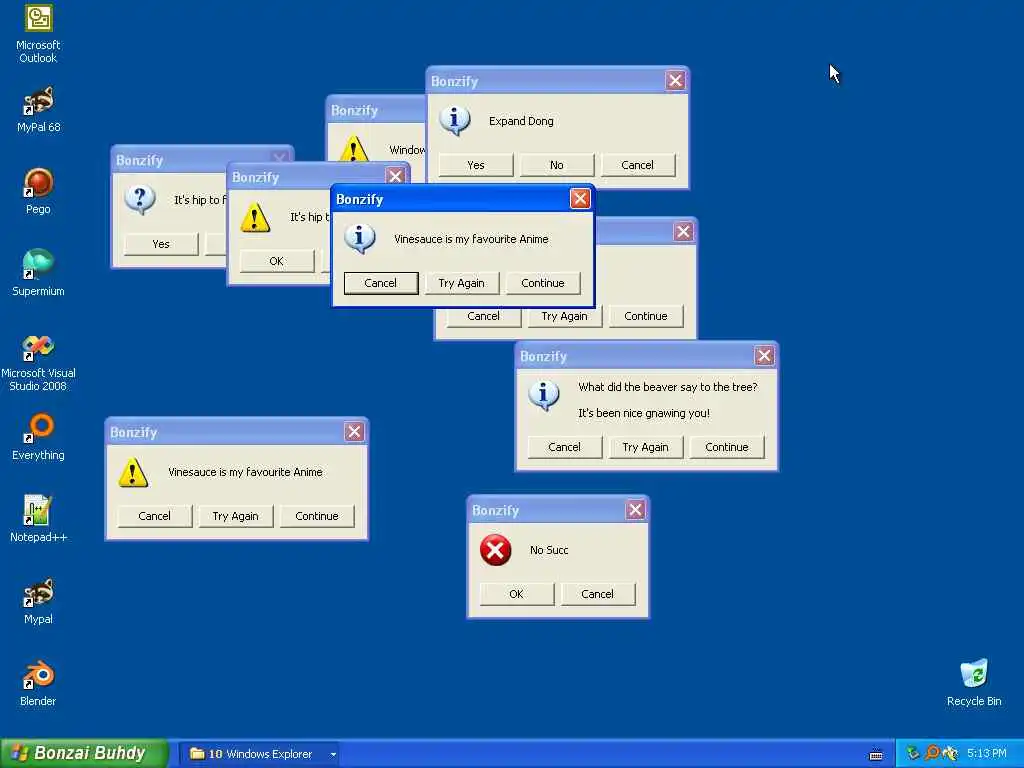This screenshot has height=768, width=1024.
Task: Select the Supermium desktop shortcut
Action: coord(38,273)
